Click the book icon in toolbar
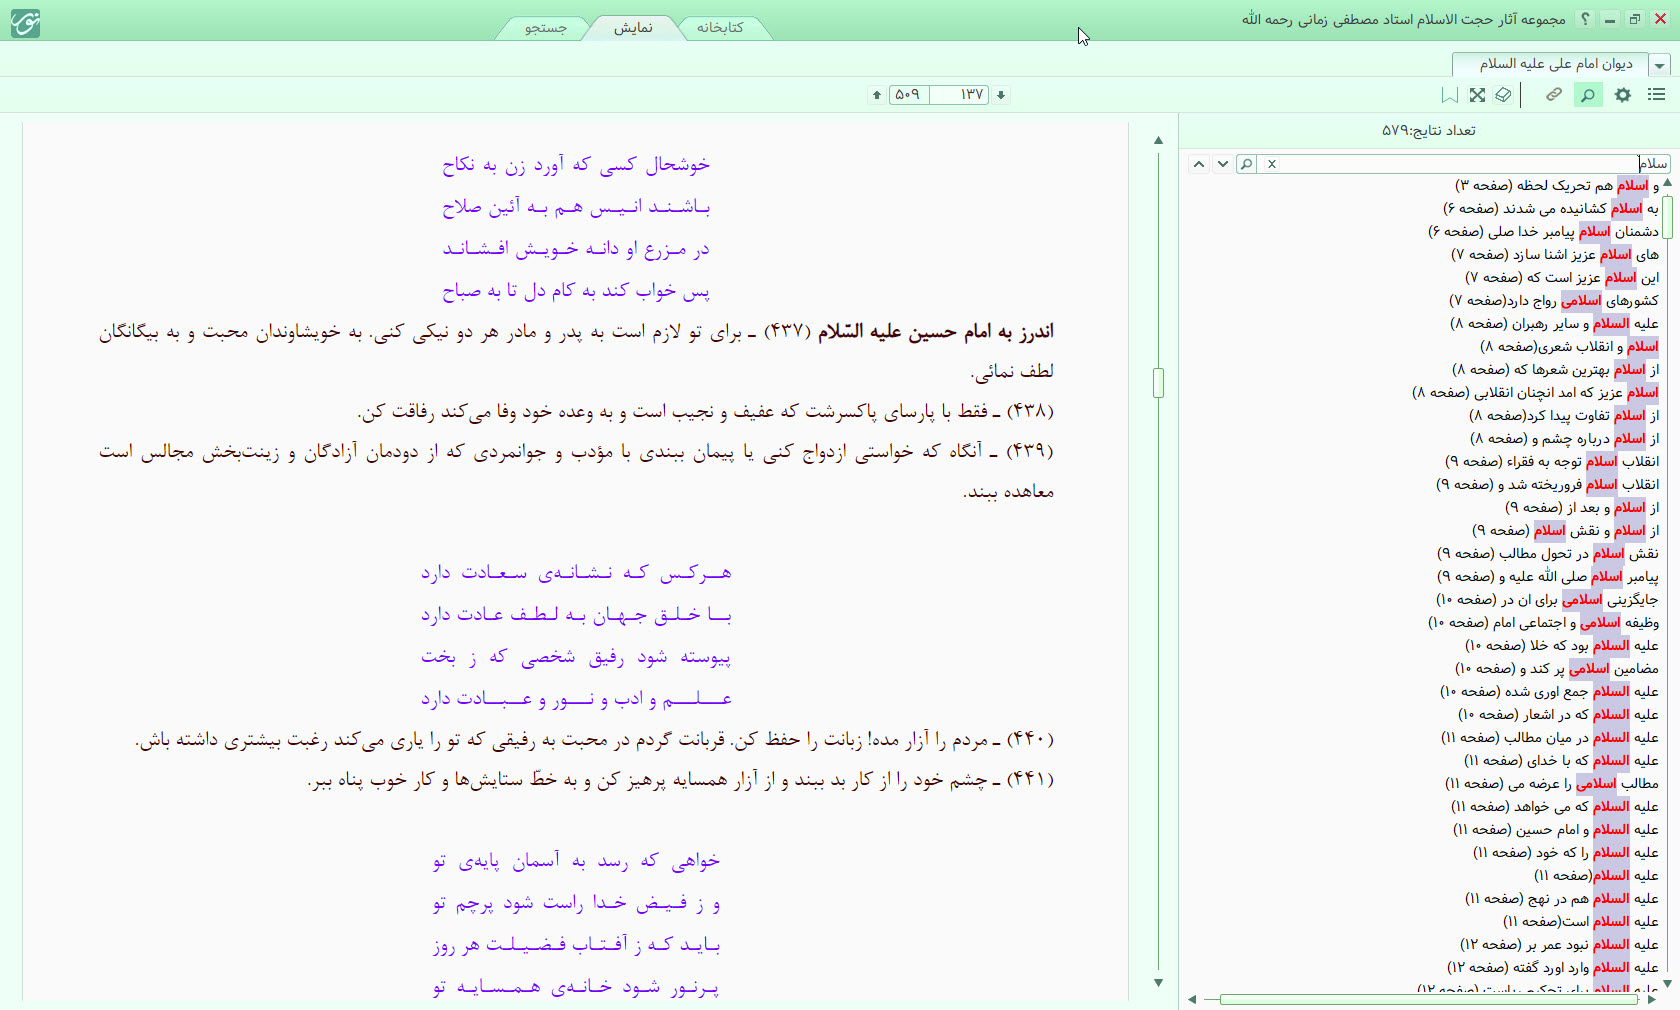 tap(1504, 95)
